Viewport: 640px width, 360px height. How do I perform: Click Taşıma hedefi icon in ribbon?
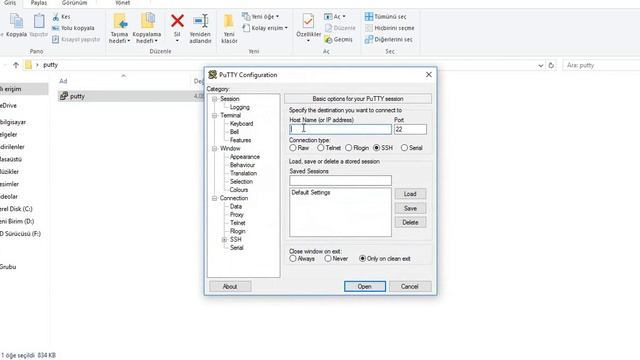coord(120,21)
